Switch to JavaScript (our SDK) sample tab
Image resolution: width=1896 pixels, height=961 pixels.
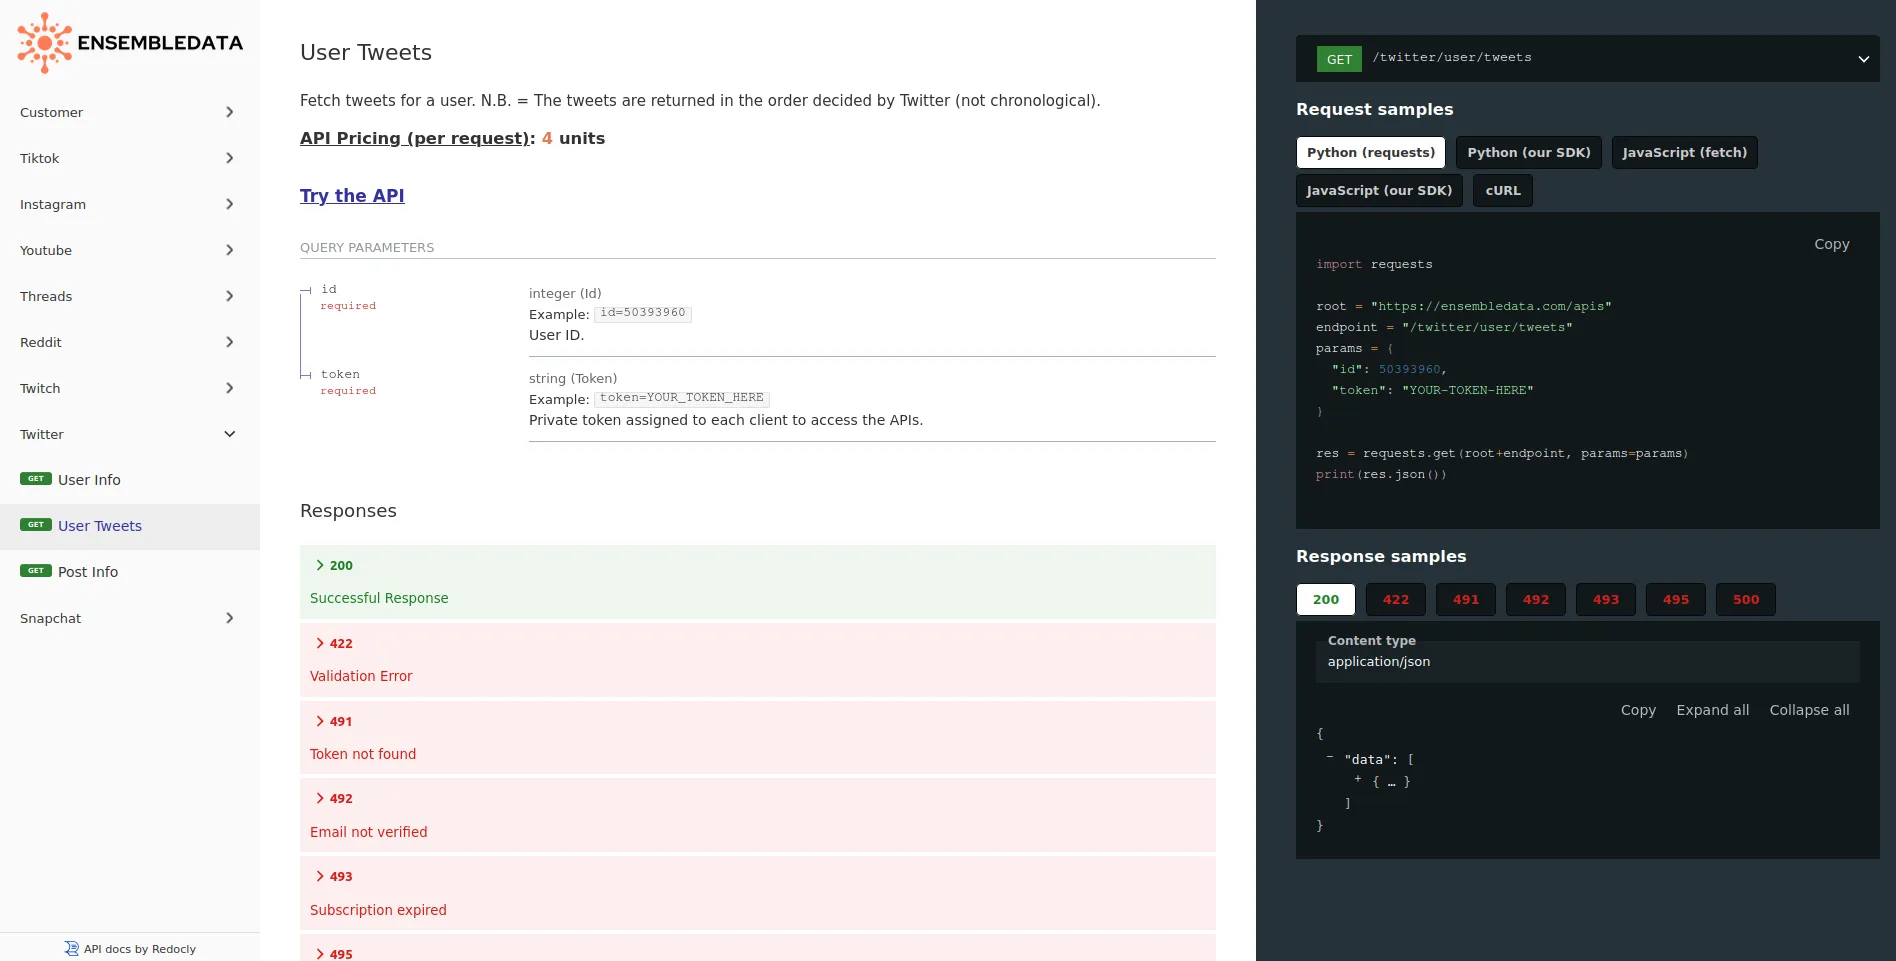[1379, 190]
